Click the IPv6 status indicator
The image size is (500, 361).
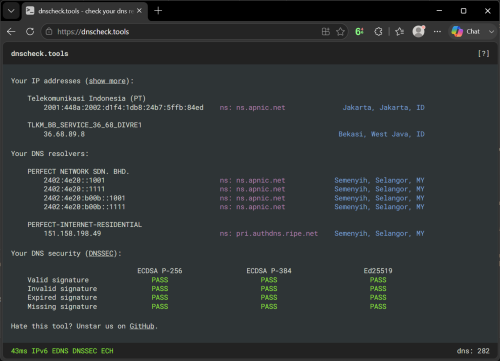coord(40,351)
